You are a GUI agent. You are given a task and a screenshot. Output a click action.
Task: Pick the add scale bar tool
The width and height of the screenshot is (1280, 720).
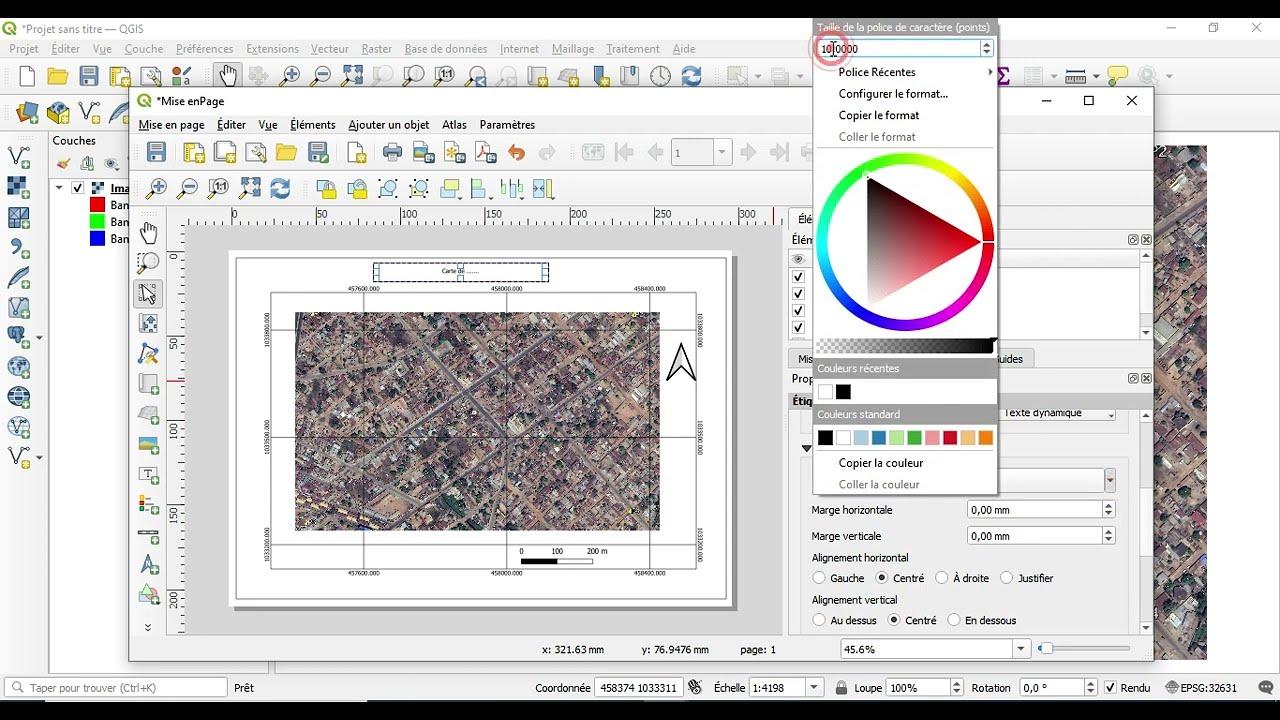[148, 536]
